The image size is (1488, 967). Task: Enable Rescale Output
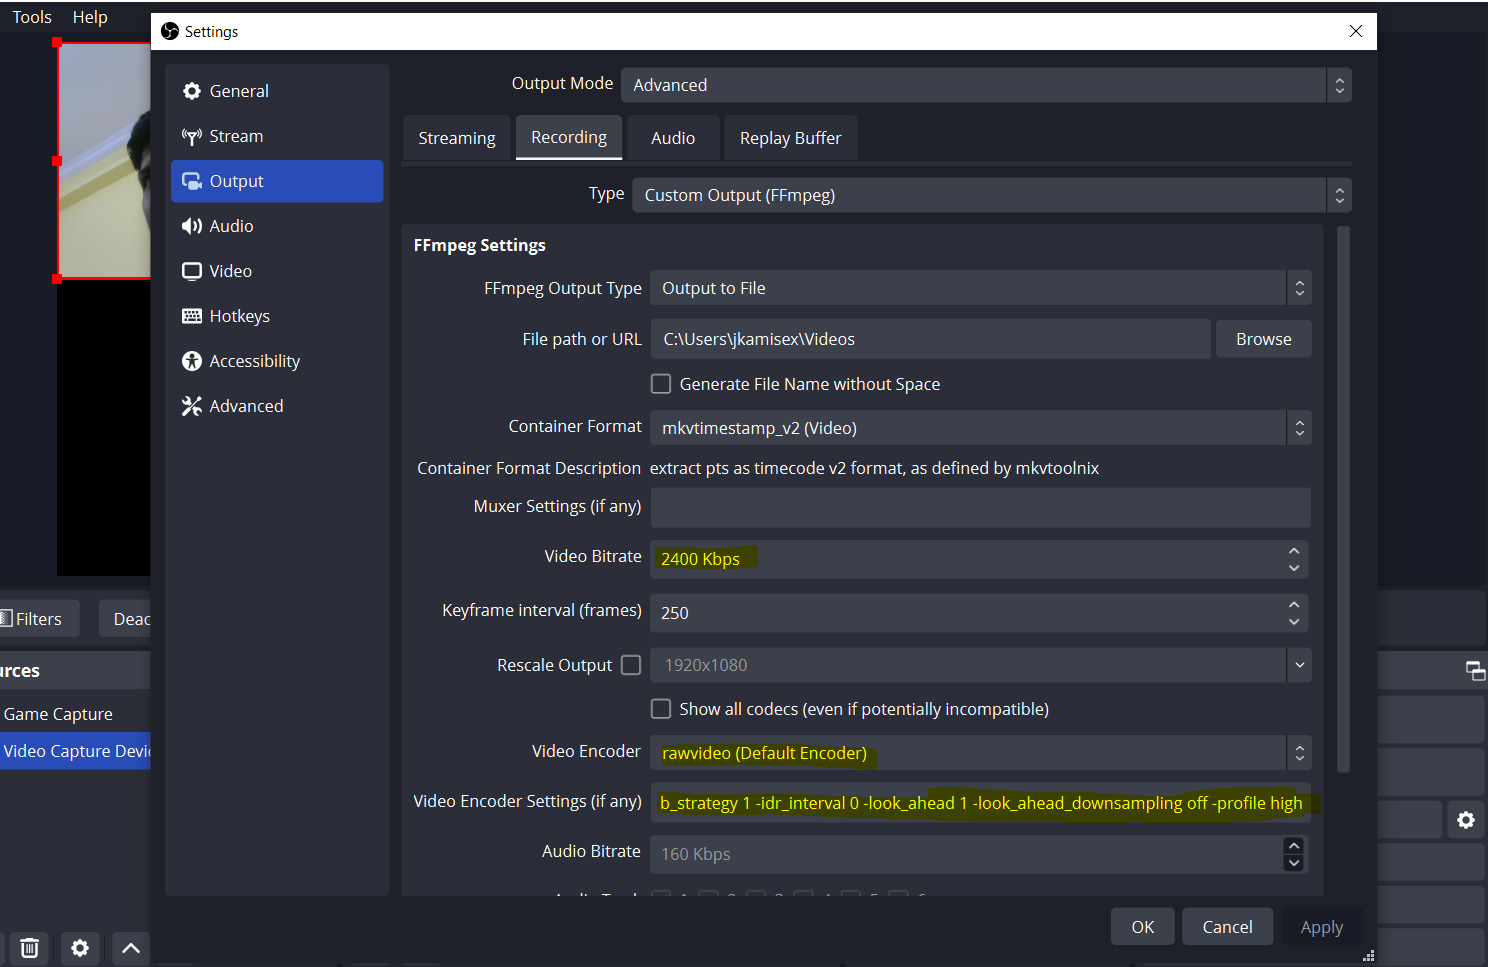pyautogui.click(x=630, y=664)
